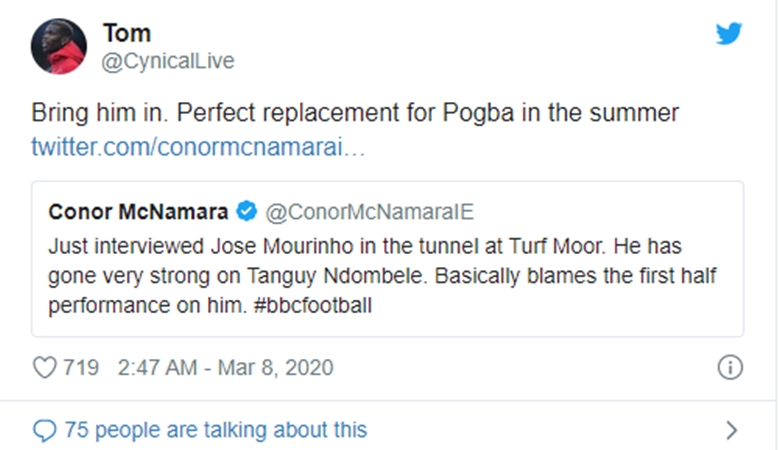Open the tweet info circle icon

click(x=730, y=368)
